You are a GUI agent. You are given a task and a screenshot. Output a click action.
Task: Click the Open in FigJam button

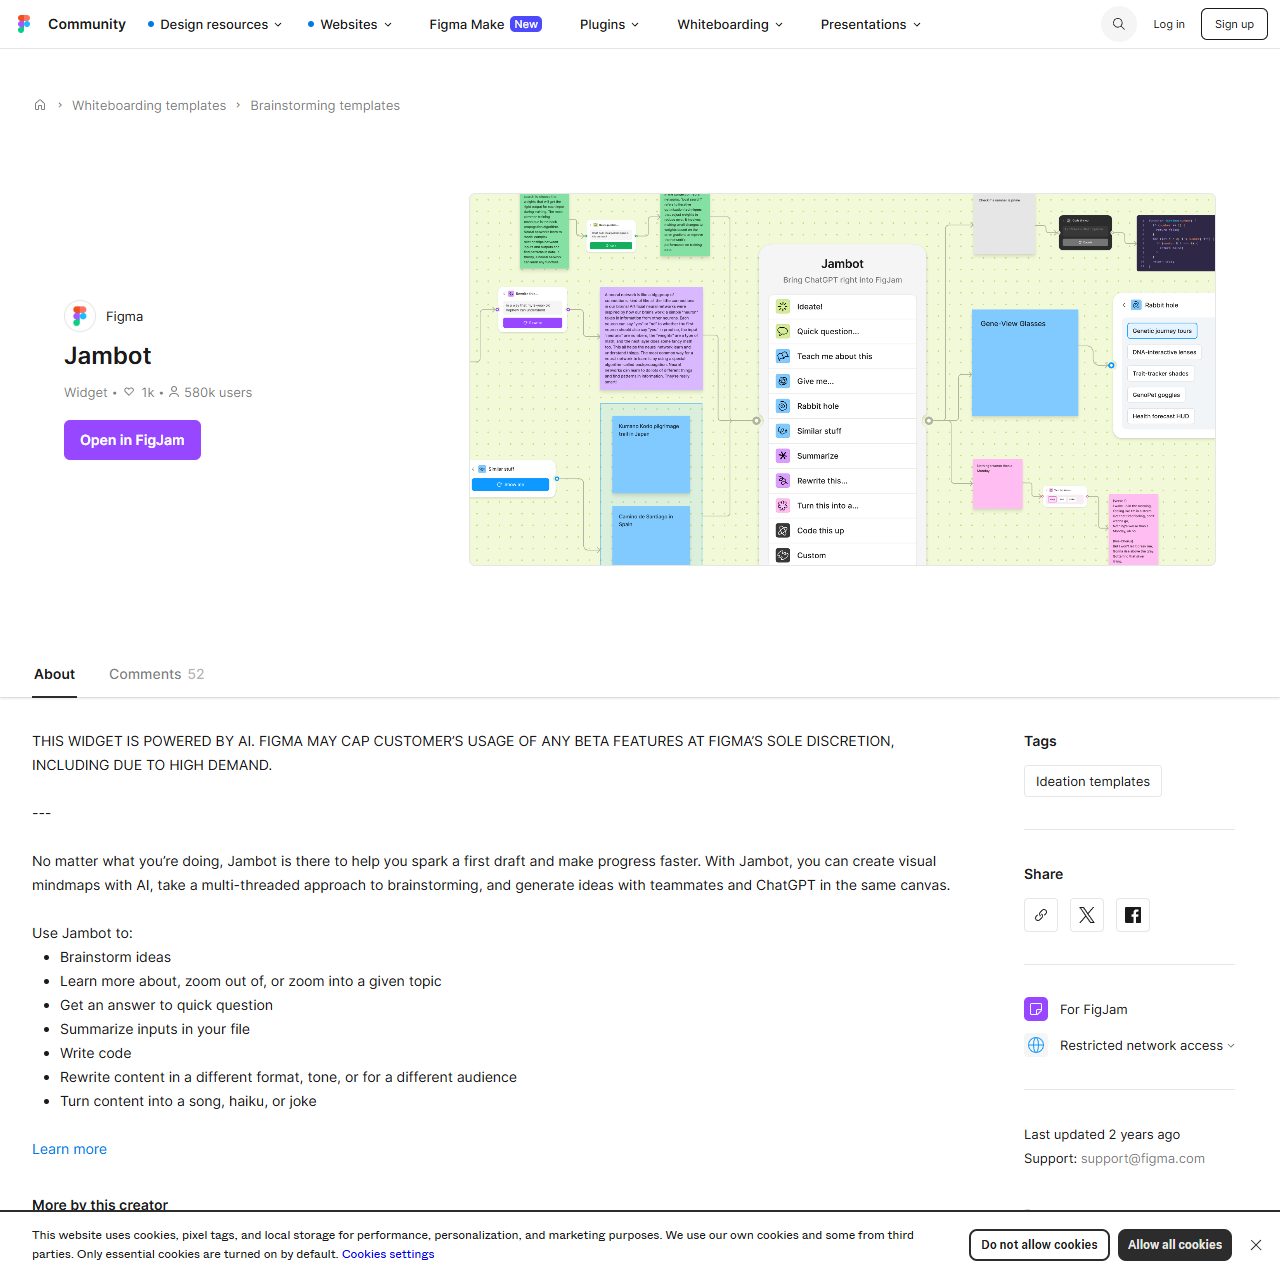tap(132, 440)
